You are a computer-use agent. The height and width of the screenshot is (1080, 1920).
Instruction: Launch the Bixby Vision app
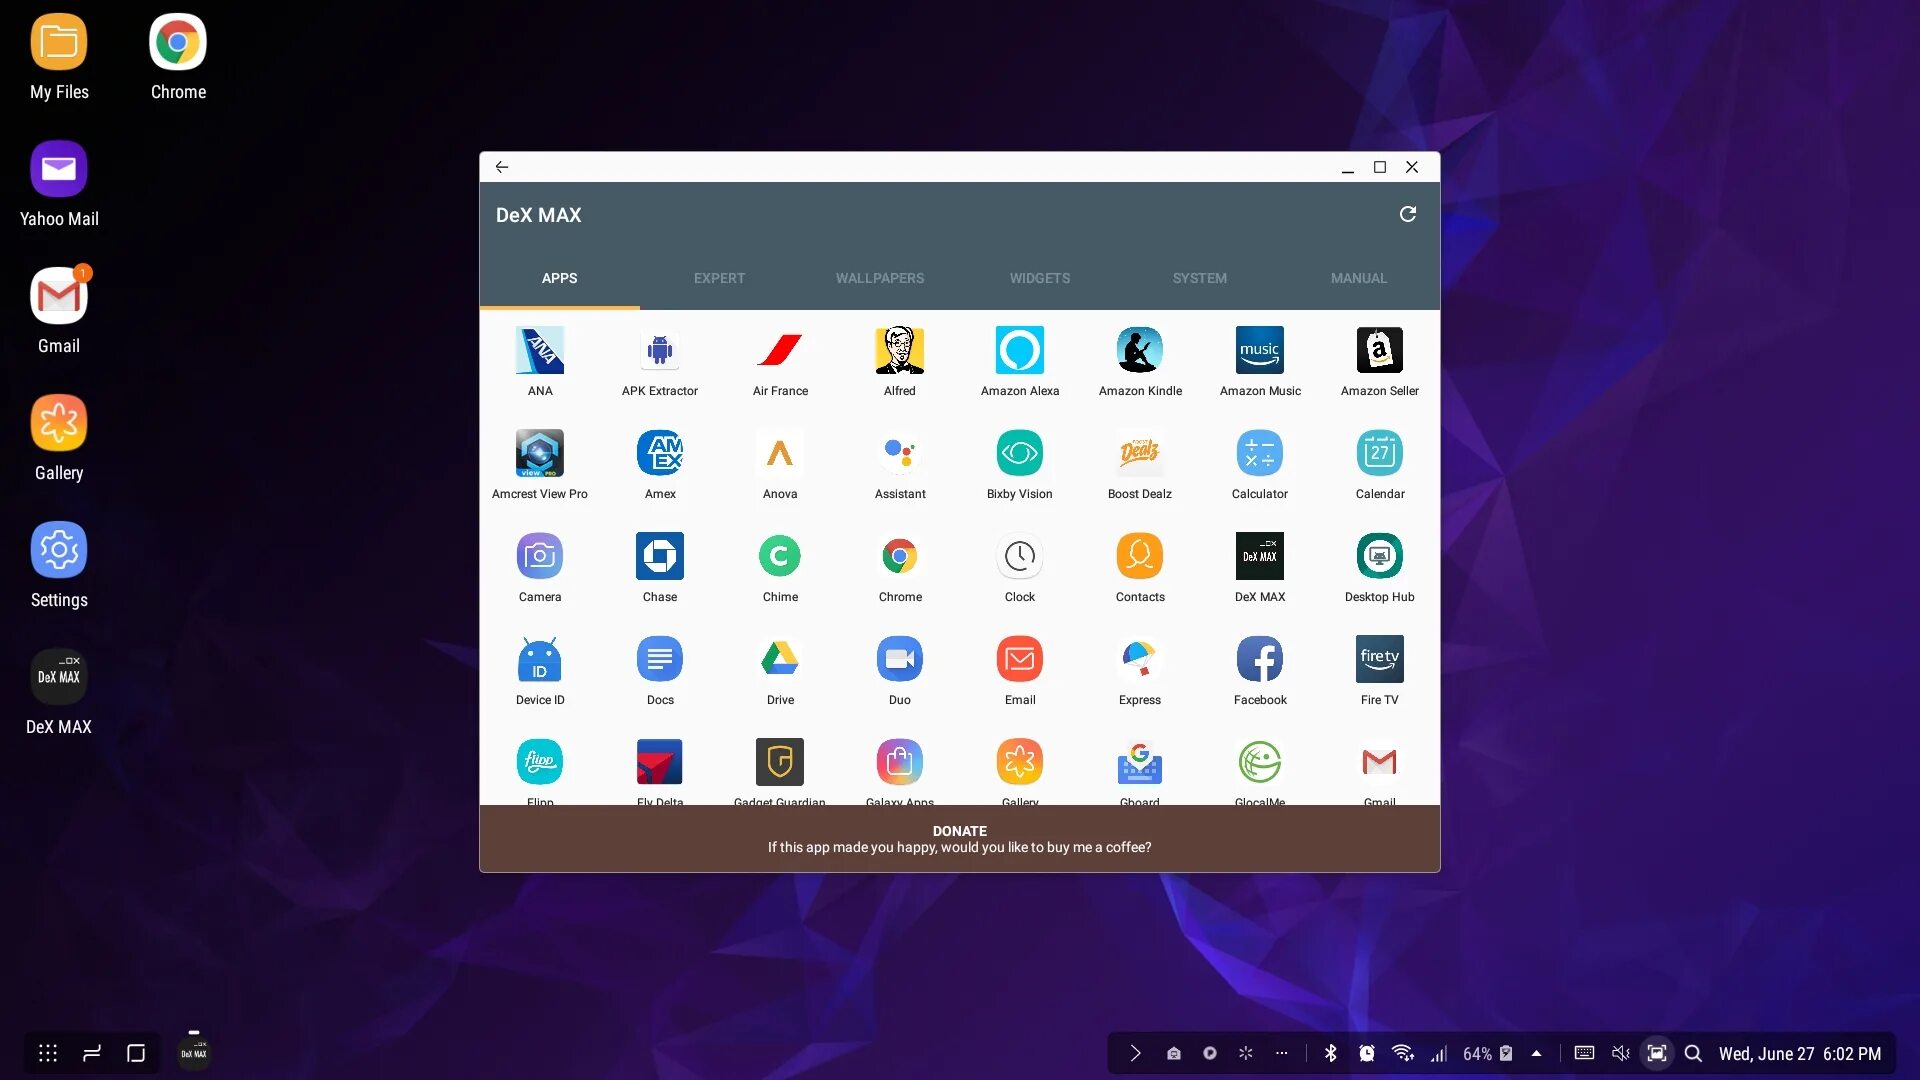coord(1019,454)
